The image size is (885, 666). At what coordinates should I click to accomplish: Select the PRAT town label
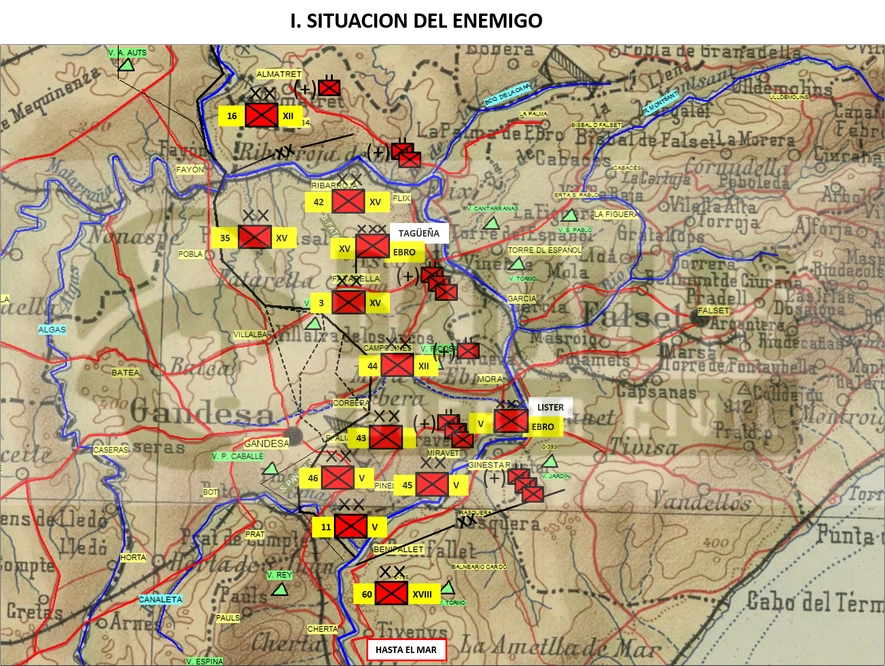(x=255, y=534)
